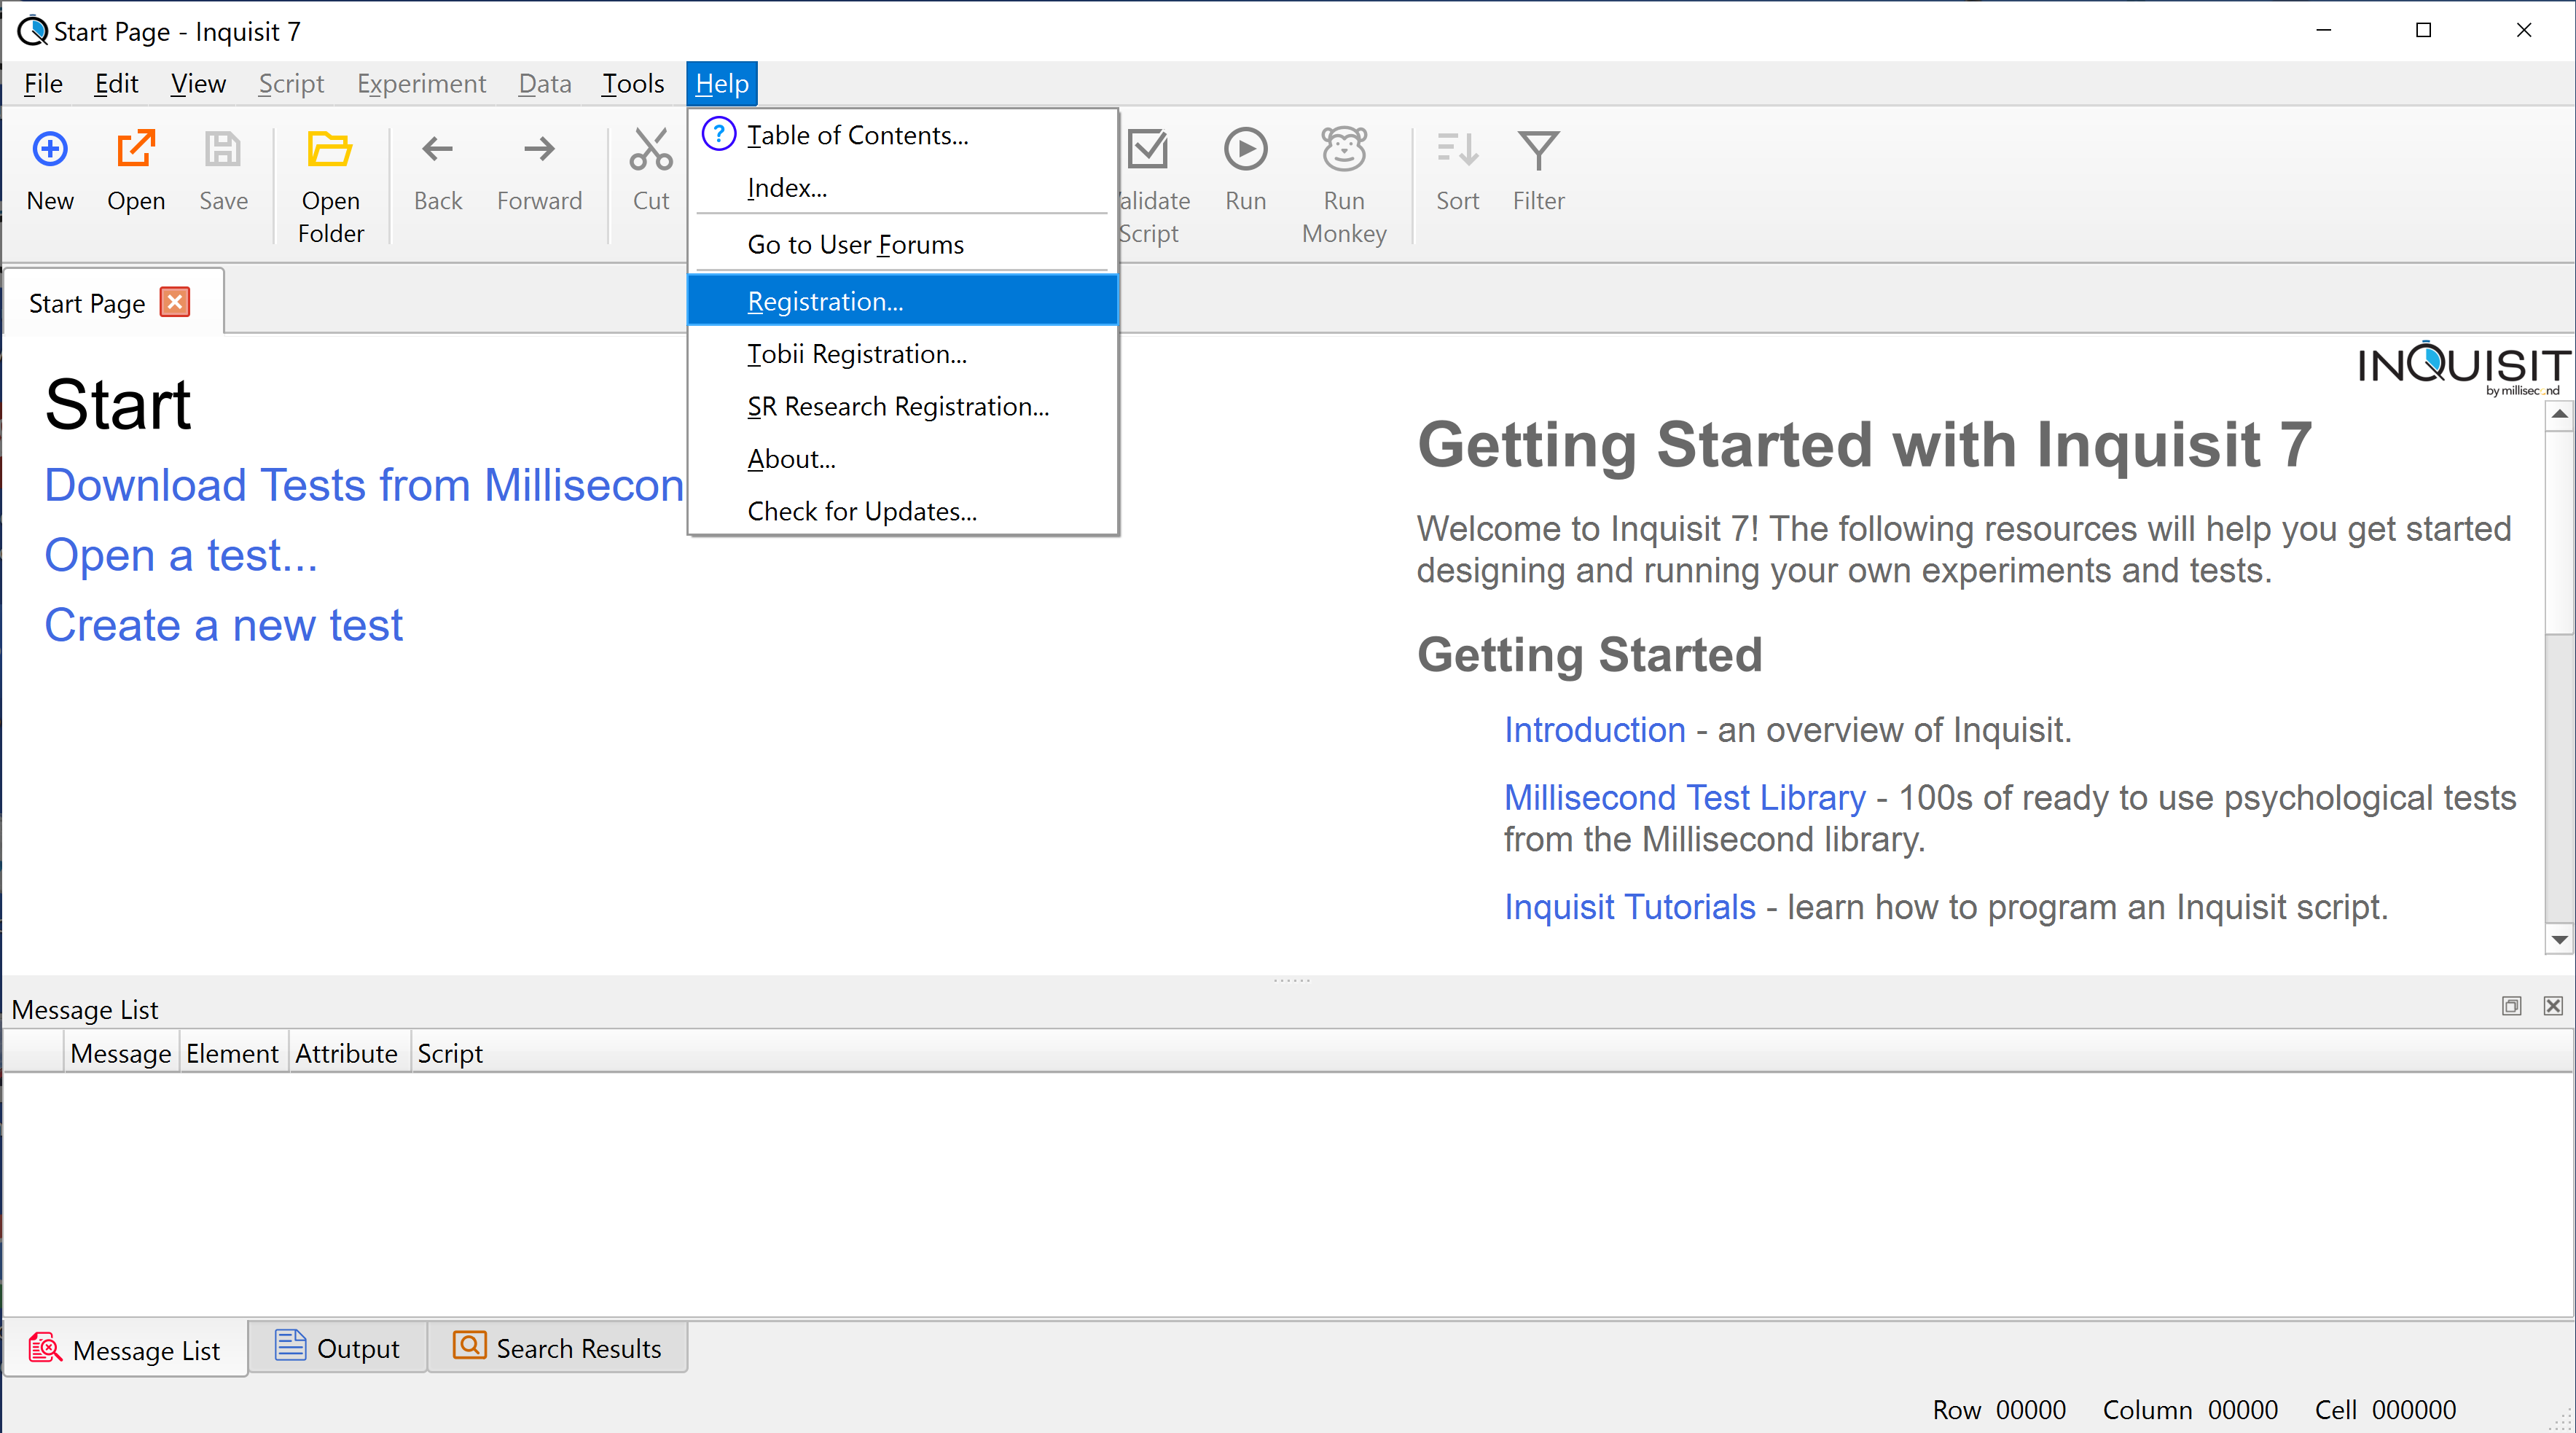Switch to the Search Results tab
Viewport: 2576px width, 1433px height.
pos(557,1348)
